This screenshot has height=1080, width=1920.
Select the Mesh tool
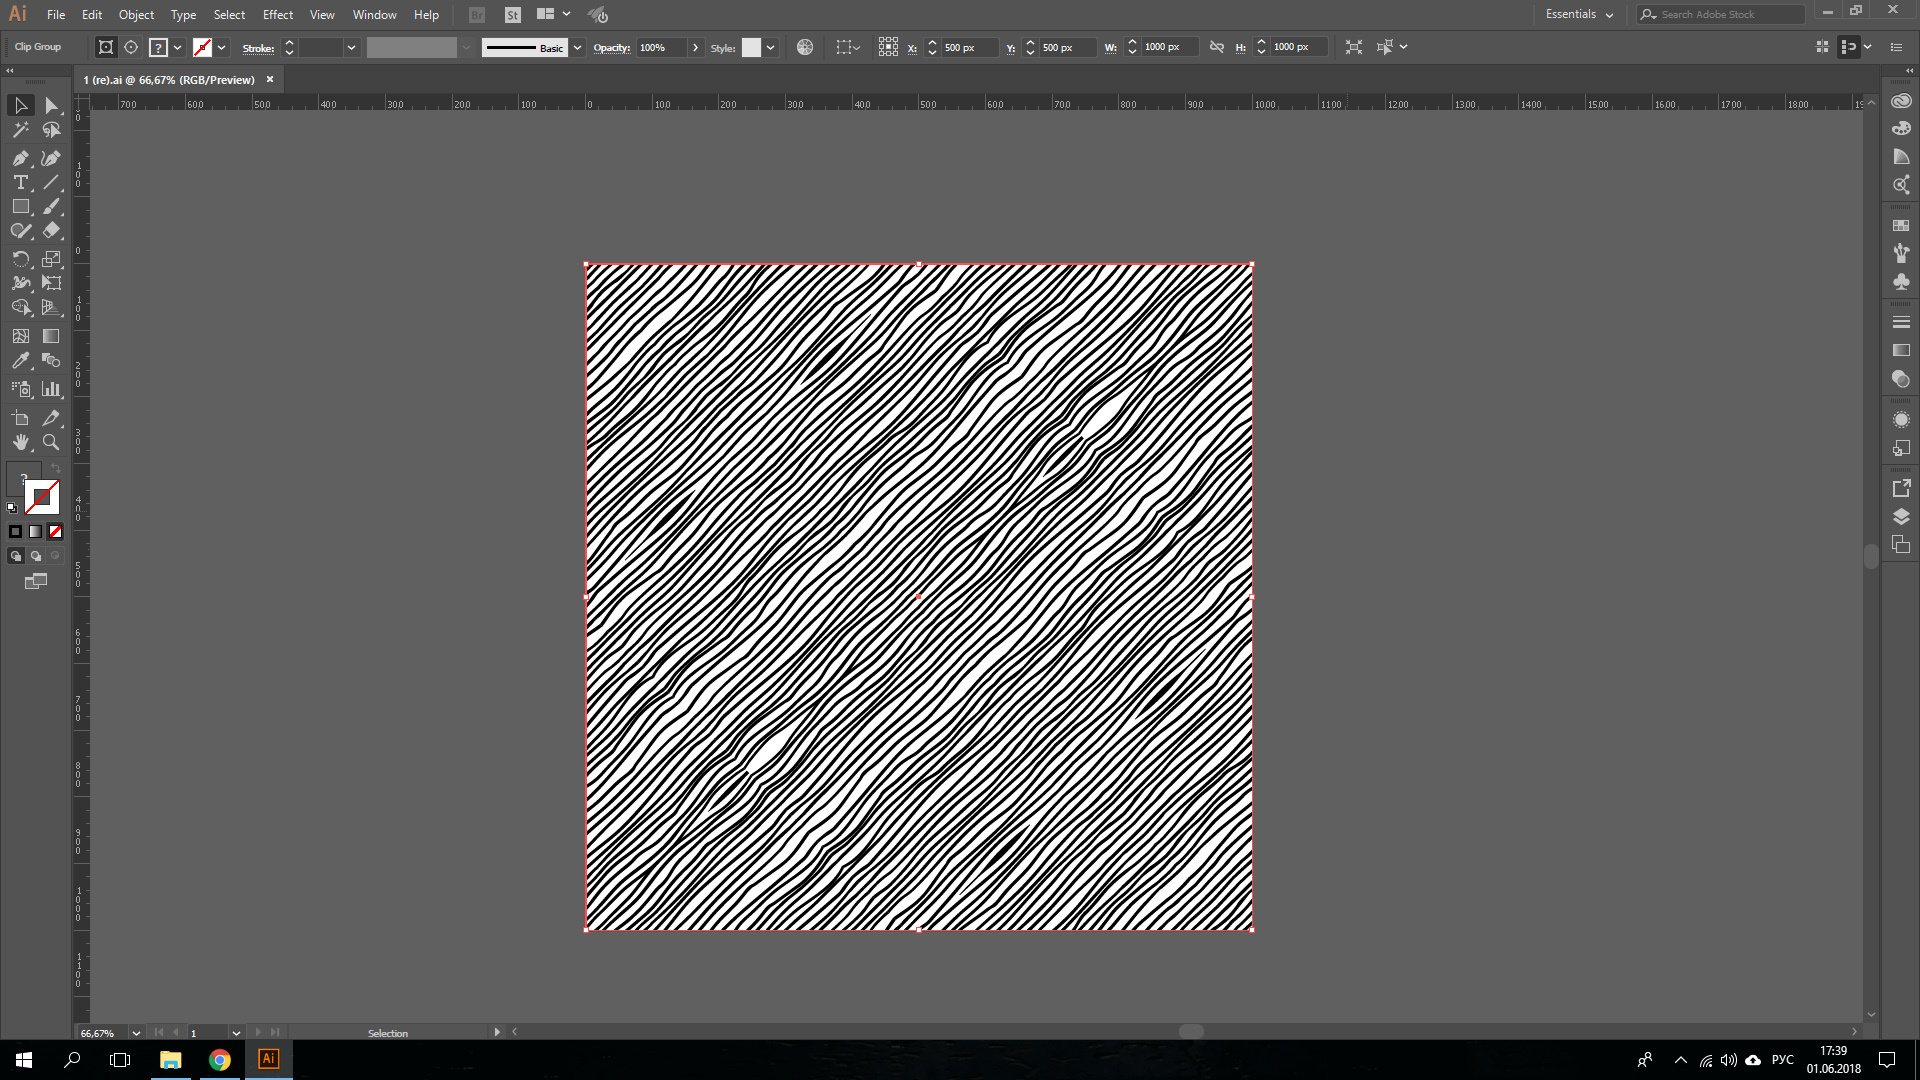21,336
